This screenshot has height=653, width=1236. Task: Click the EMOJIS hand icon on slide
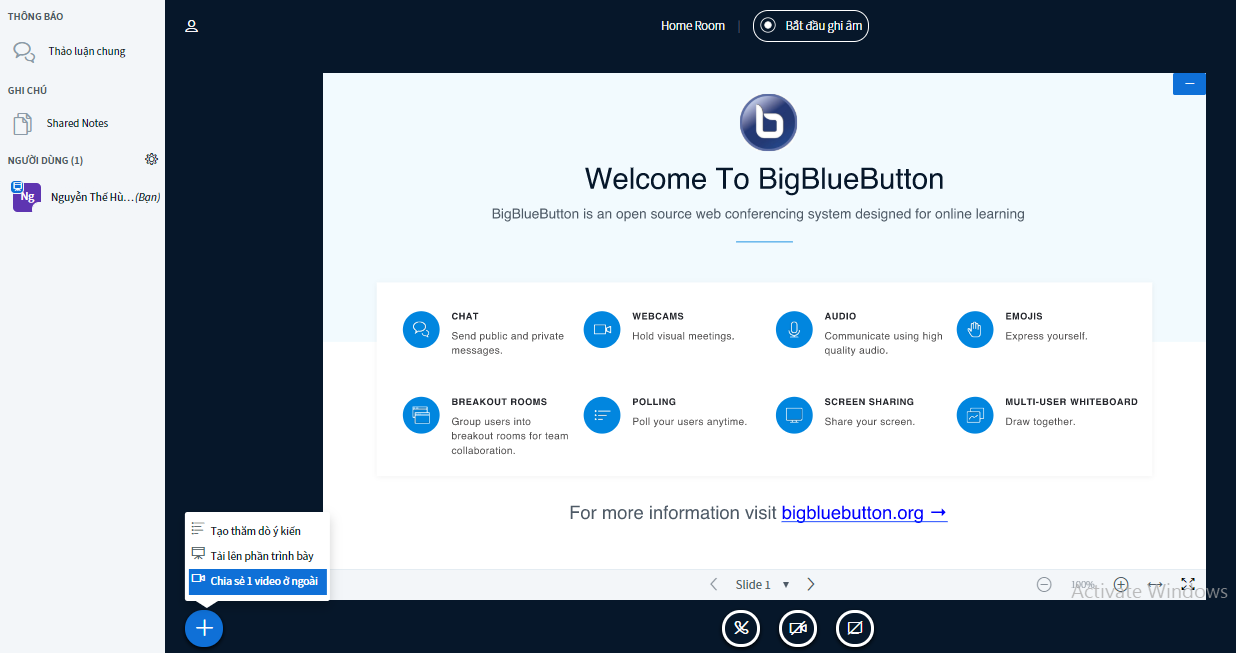click(x=975, y=329)
